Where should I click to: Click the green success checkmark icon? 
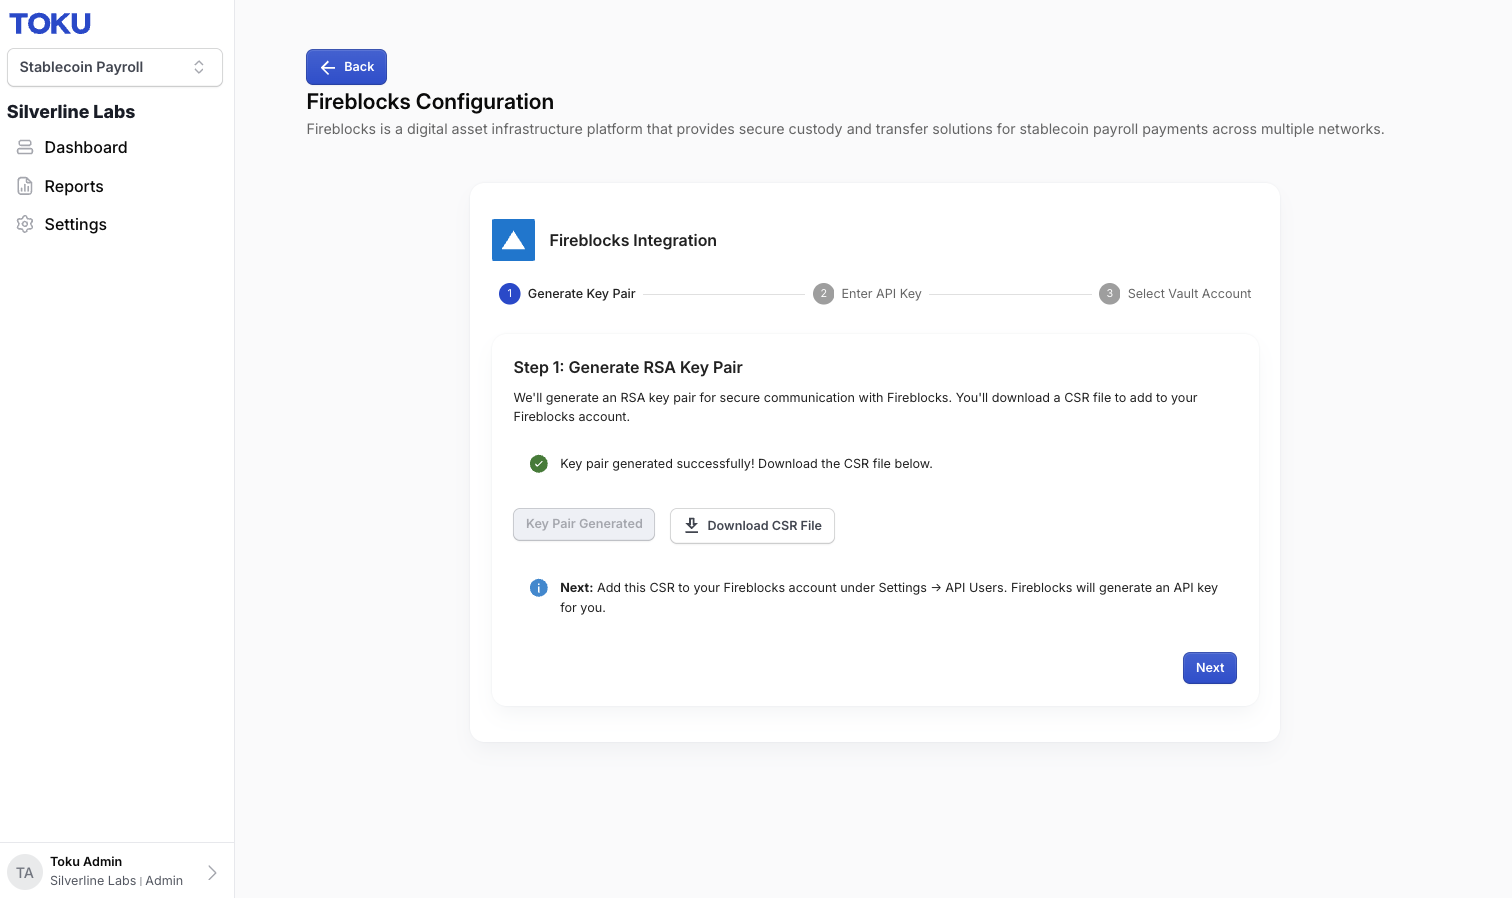pyautogui.click(x=538, y=464)
